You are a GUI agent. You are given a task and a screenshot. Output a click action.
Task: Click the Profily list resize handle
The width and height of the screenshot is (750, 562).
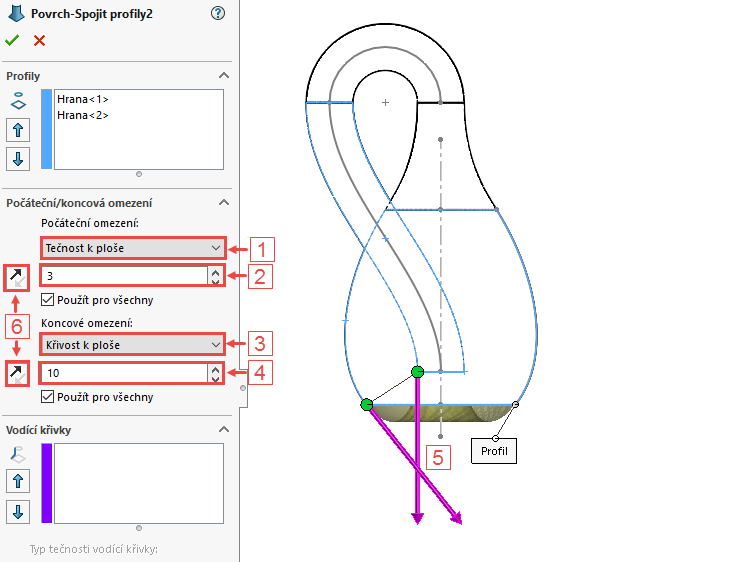[139, 174]
